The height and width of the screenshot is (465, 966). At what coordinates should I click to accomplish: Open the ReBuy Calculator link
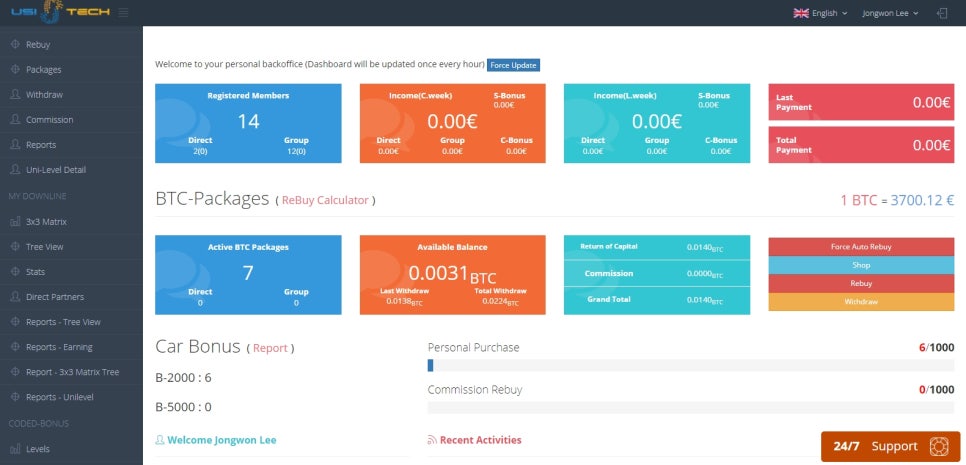tap(325, 200)
